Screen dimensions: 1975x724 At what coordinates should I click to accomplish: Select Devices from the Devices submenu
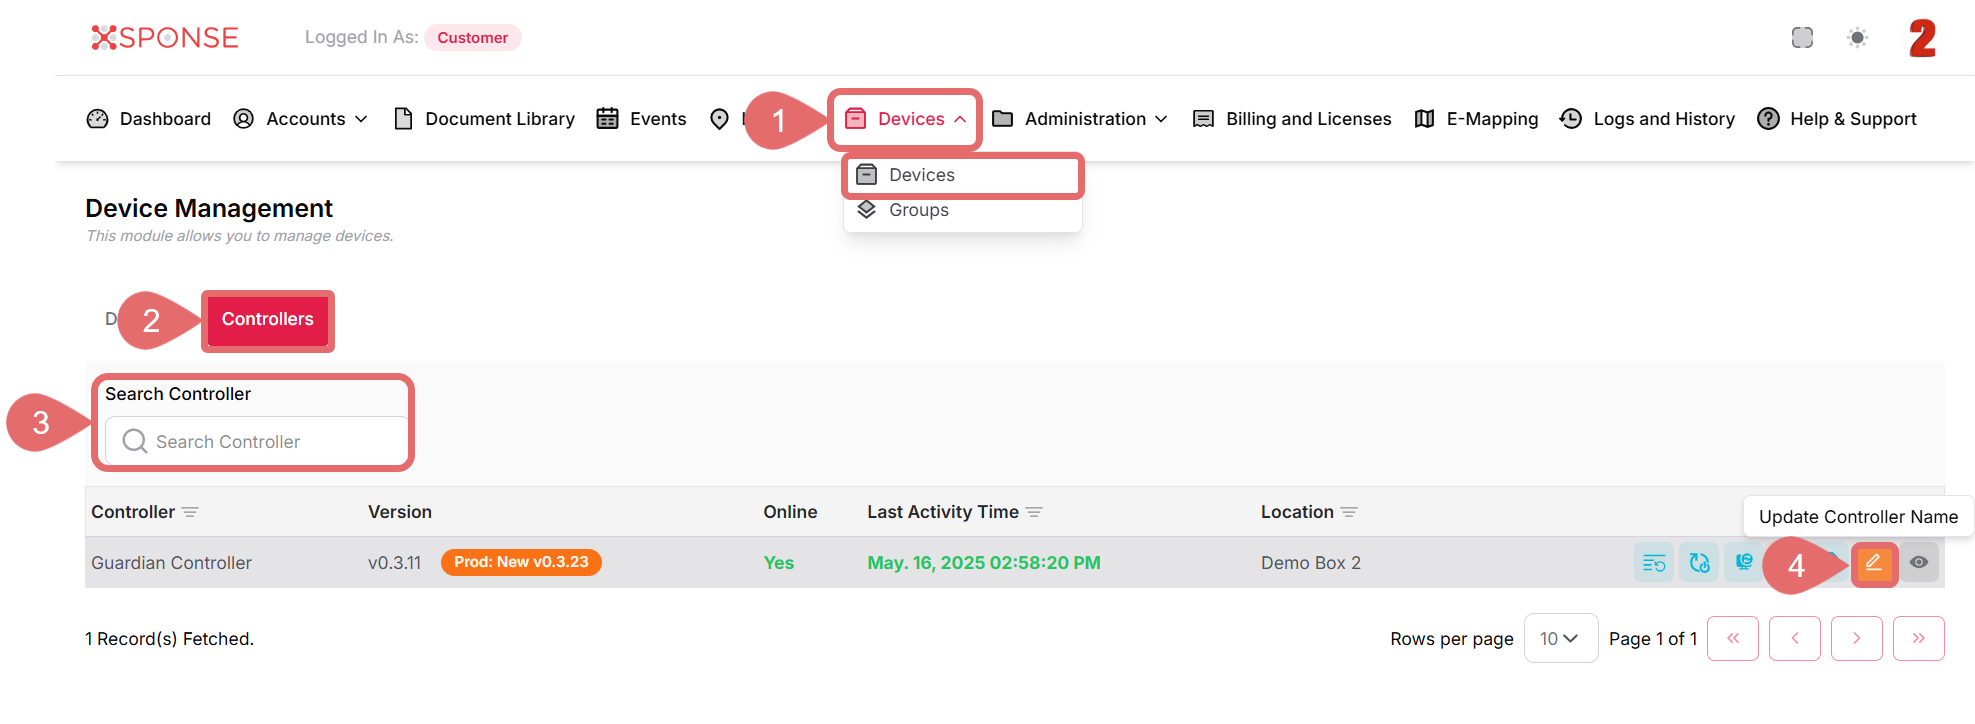point(921,175)
